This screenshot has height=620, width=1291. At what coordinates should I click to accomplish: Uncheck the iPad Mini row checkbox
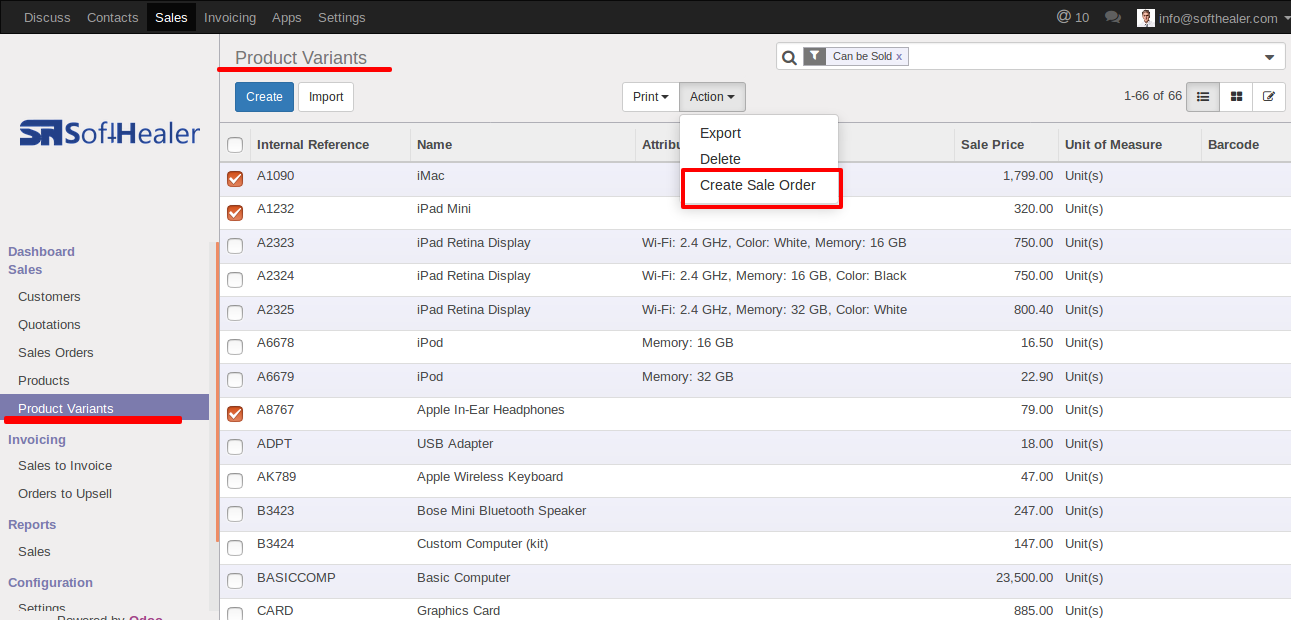235,212
